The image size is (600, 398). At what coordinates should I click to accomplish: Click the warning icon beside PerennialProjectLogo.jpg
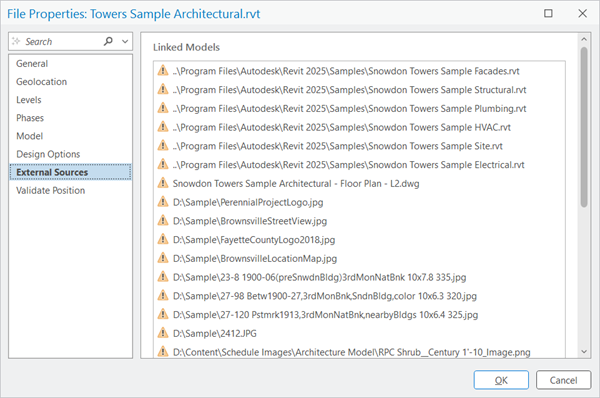[163, 202]
